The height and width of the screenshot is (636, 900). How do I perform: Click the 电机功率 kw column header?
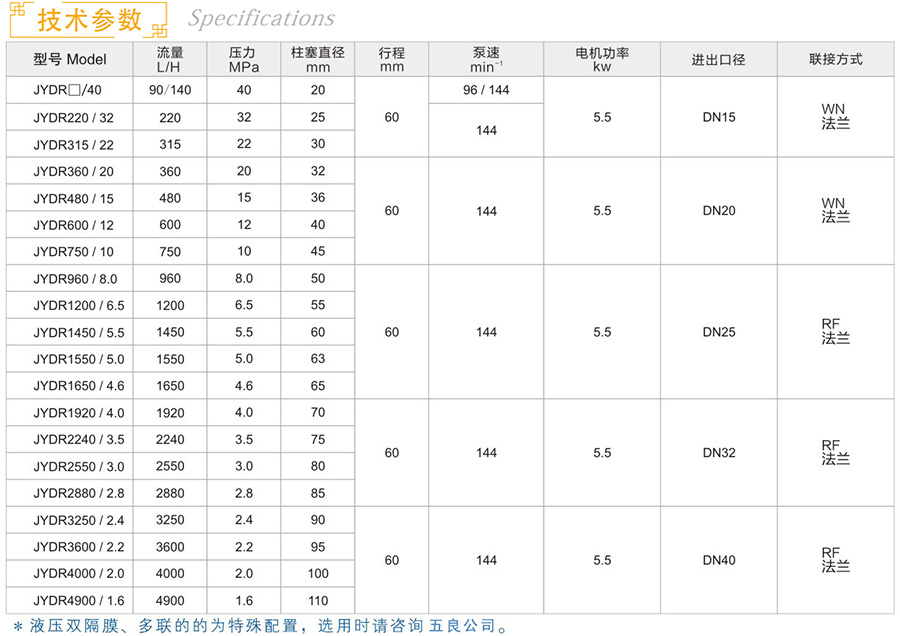click(x=601, y=59)
